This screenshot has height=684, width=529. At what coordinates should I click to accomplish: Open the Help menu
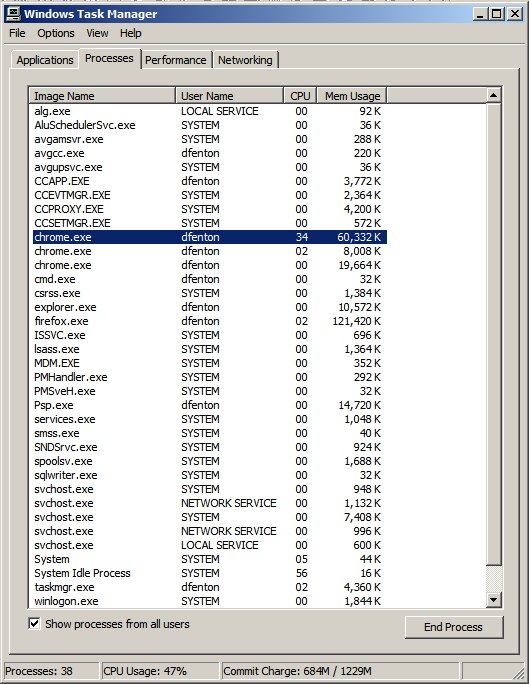(x=130, y=33)
